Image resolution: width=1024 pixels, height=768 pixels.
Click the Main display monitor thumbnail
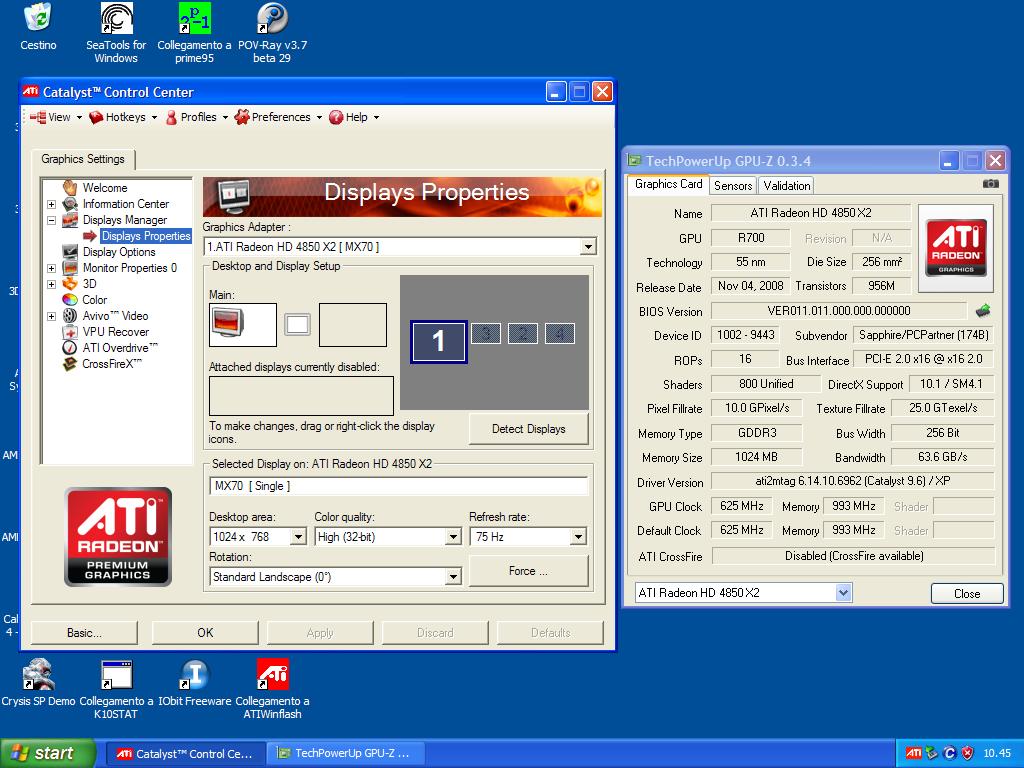coord(242,325)
